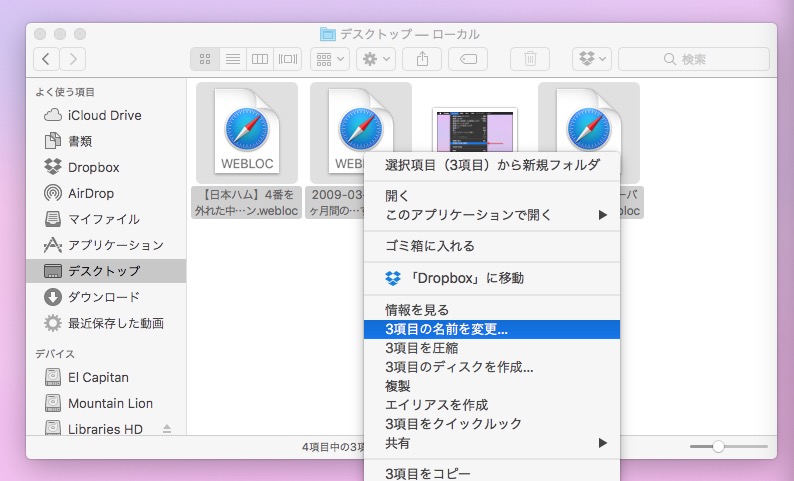
Task: Choose 3項目をクイックルック menu item
Action: tap(492, 424)
